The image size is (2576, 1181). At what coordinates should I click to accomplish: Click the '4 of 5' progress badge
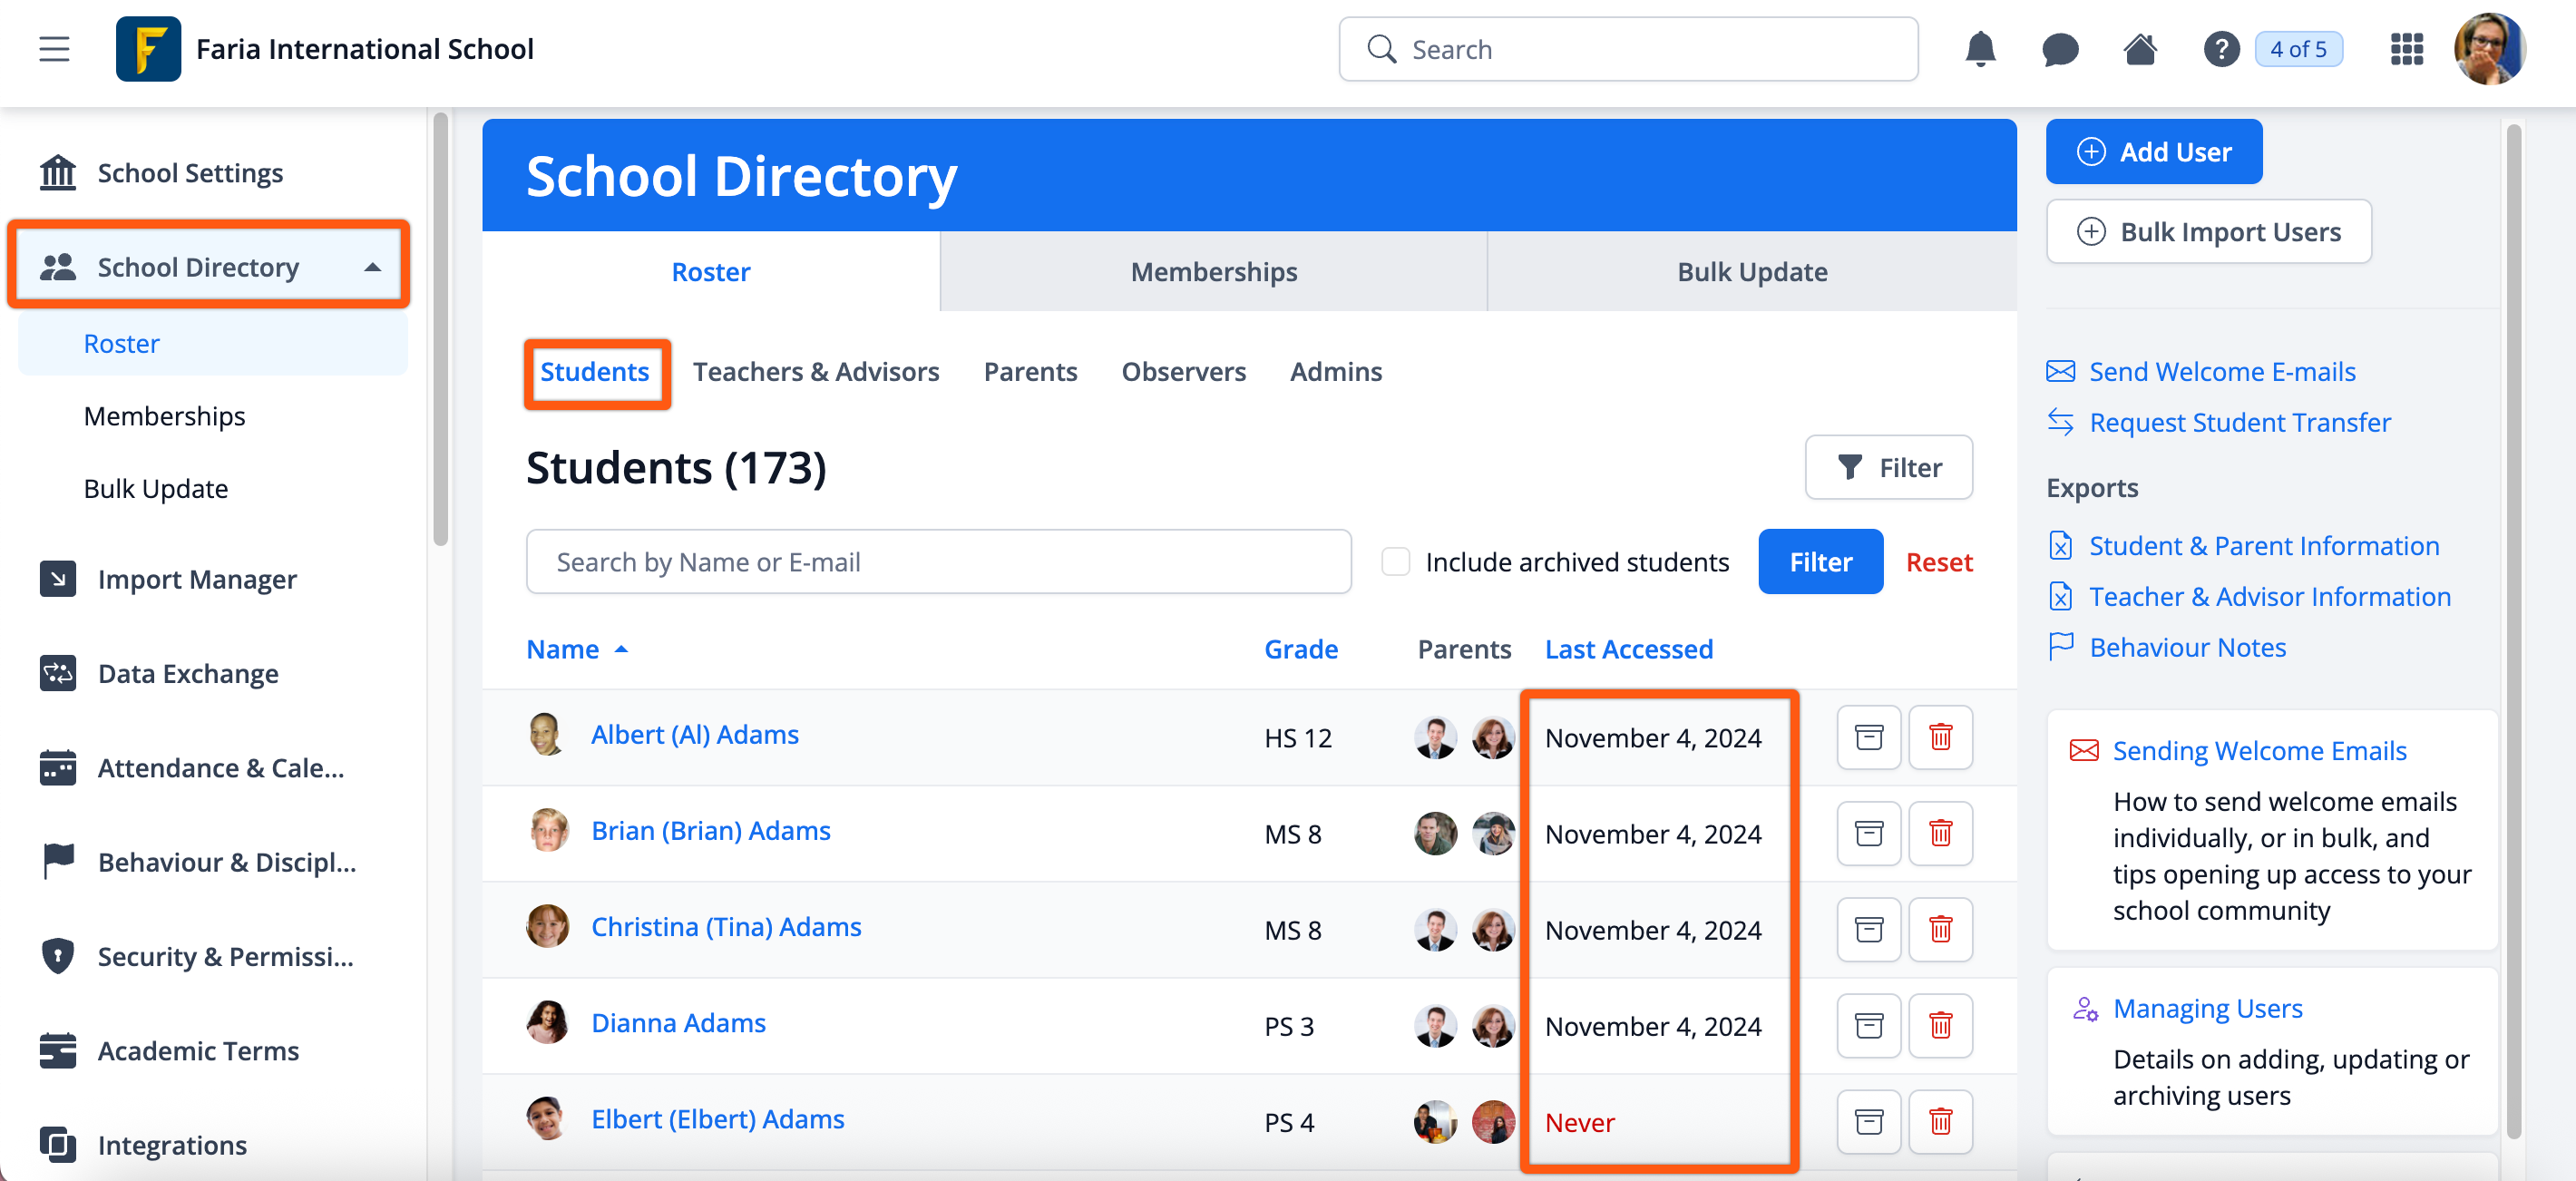2298,49
